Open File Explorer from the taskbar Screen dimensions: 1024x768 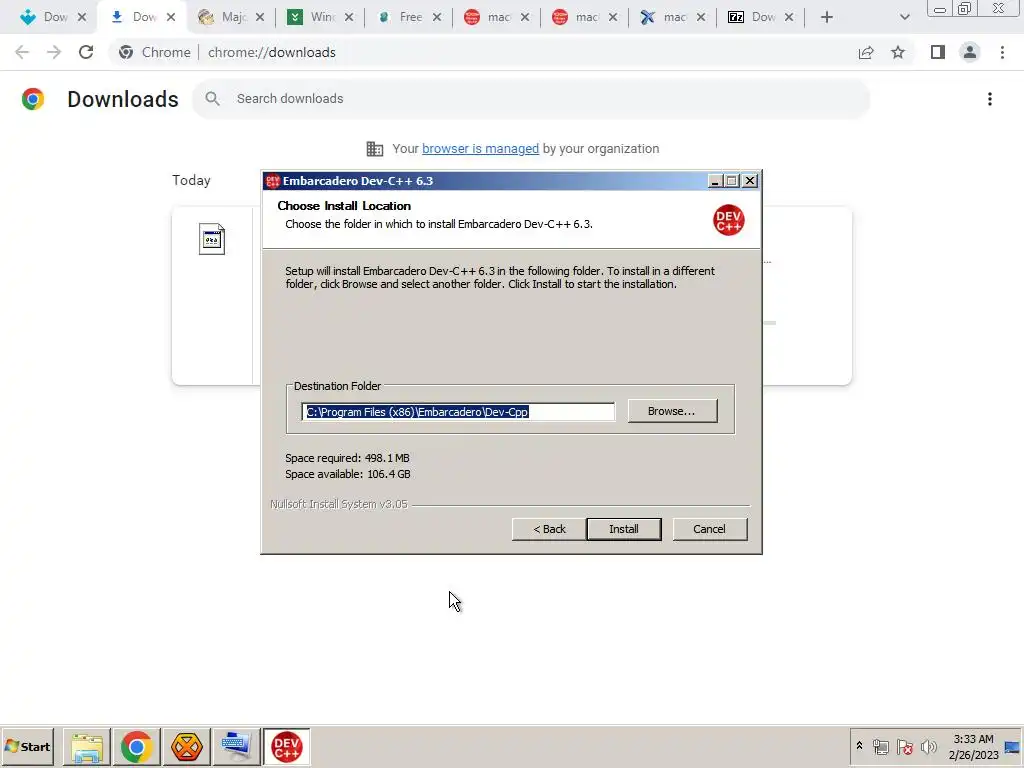[x=87, y=747]
